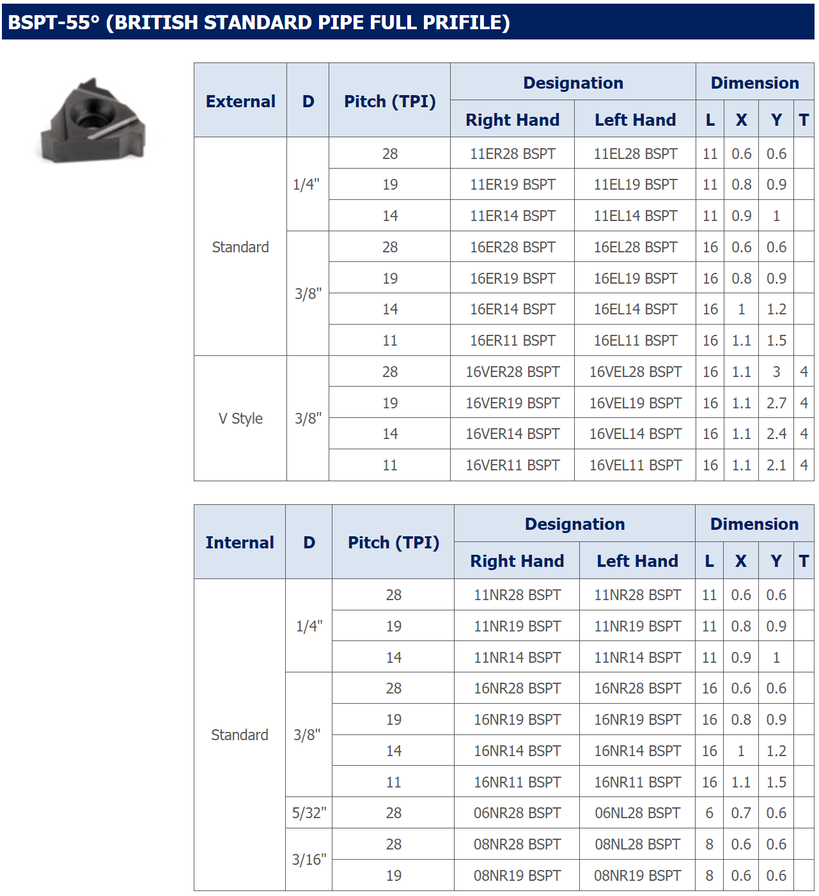Screen dimensions: 819x896
Task: Click the 16VER11 BSPT cell
Action: point(513,465)
